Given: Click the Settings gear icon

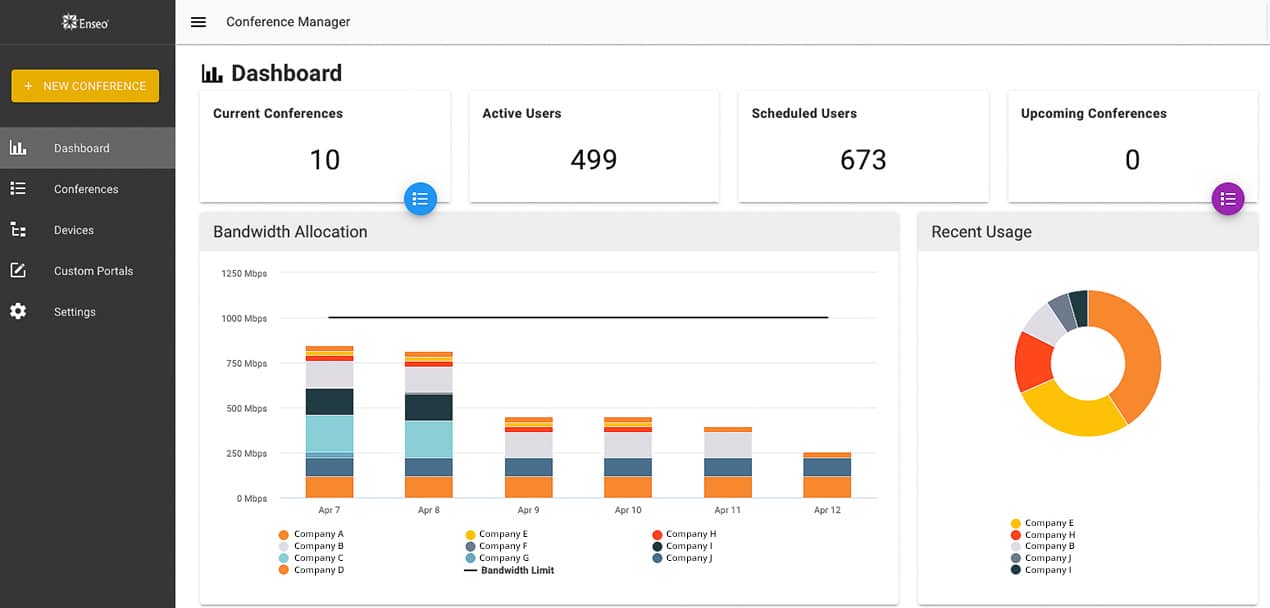Looking at the screenshot, I should (x=18, y=311).
